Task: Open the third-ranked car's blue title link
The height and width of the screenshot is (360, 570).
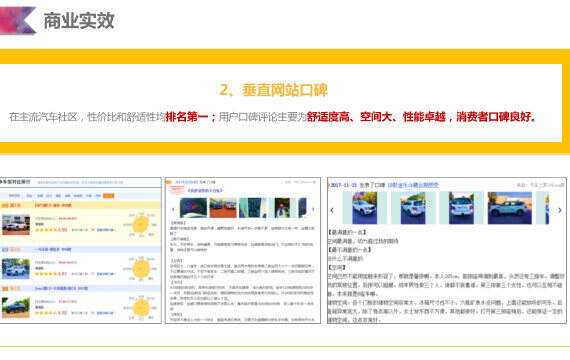Action: point(61,288)
